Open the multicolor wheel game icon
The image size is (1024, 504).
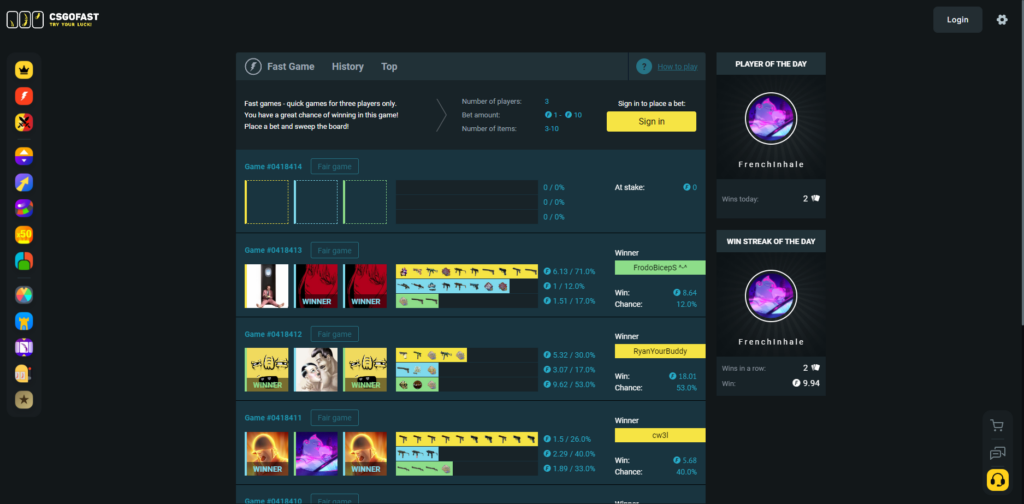tap(24, 295)
